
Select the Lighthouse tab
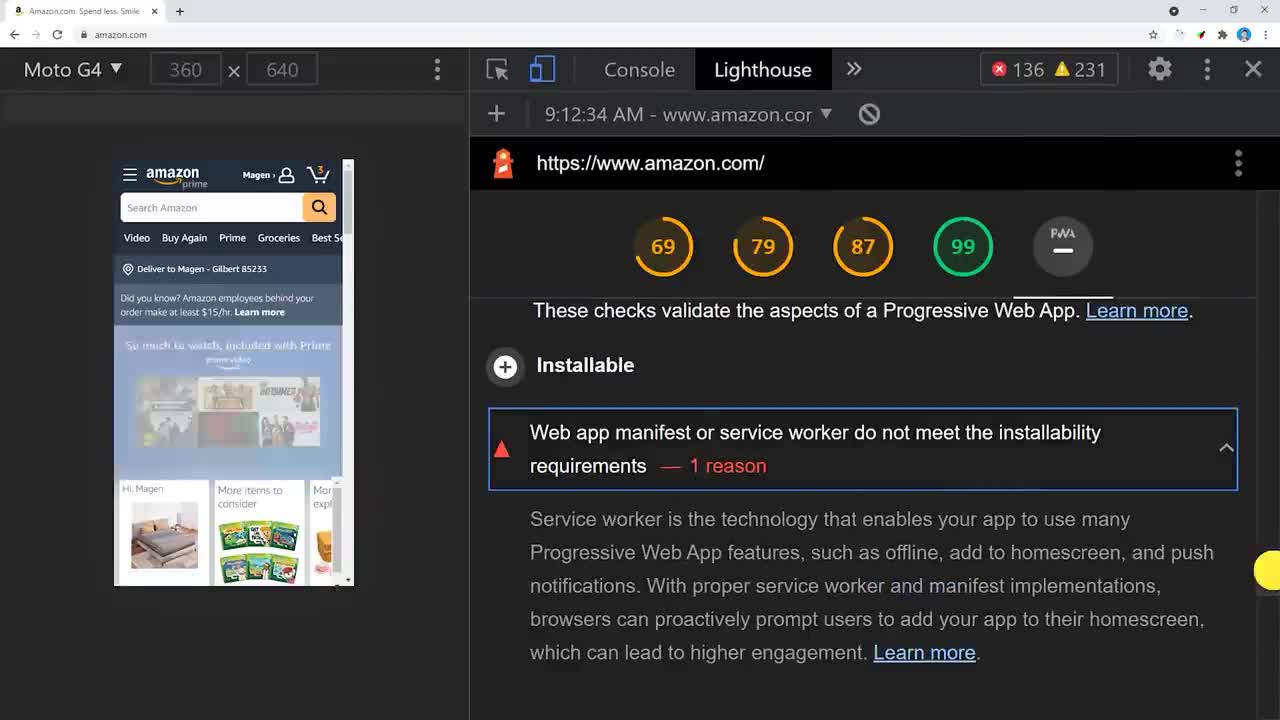click(762, 70)
